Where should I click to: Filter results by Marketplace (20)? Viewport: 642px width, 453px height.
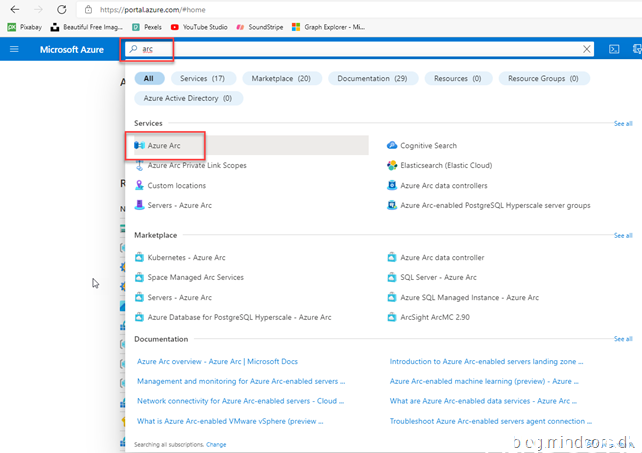[x=280, y=78]
